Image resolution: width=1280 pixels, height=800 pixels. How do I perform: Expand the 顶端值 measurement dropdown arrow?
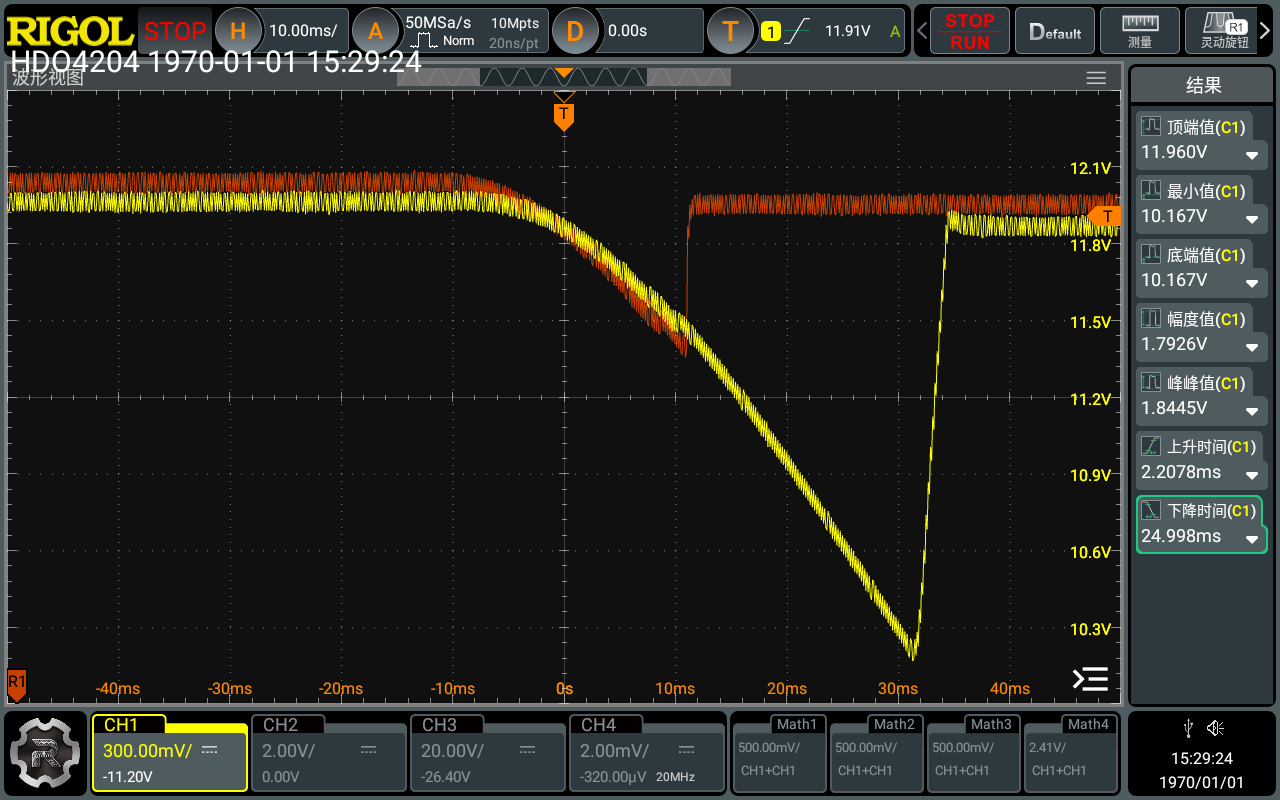(1251, 156)
